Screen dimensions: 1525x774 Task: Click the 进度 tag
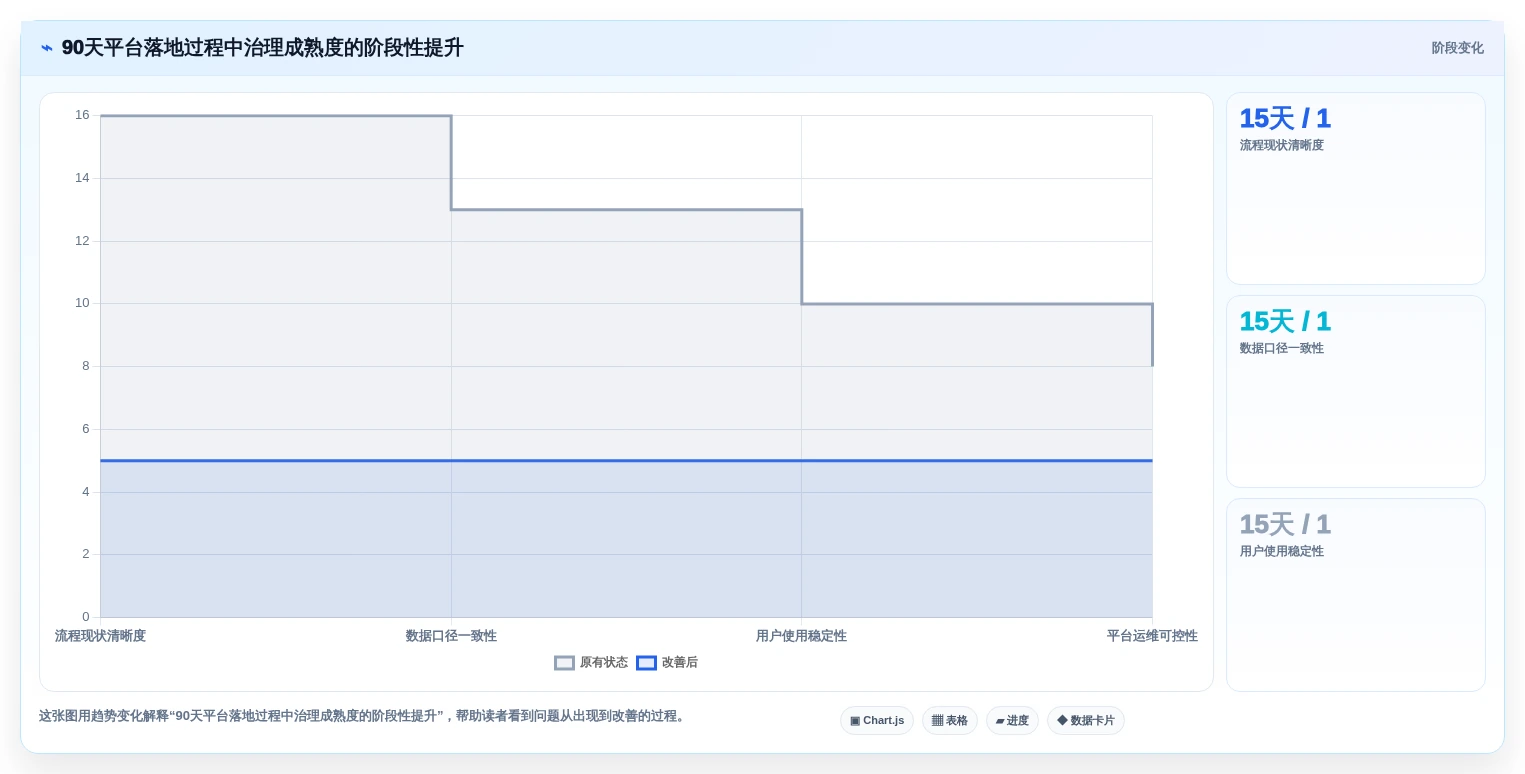pos(1012,720)
